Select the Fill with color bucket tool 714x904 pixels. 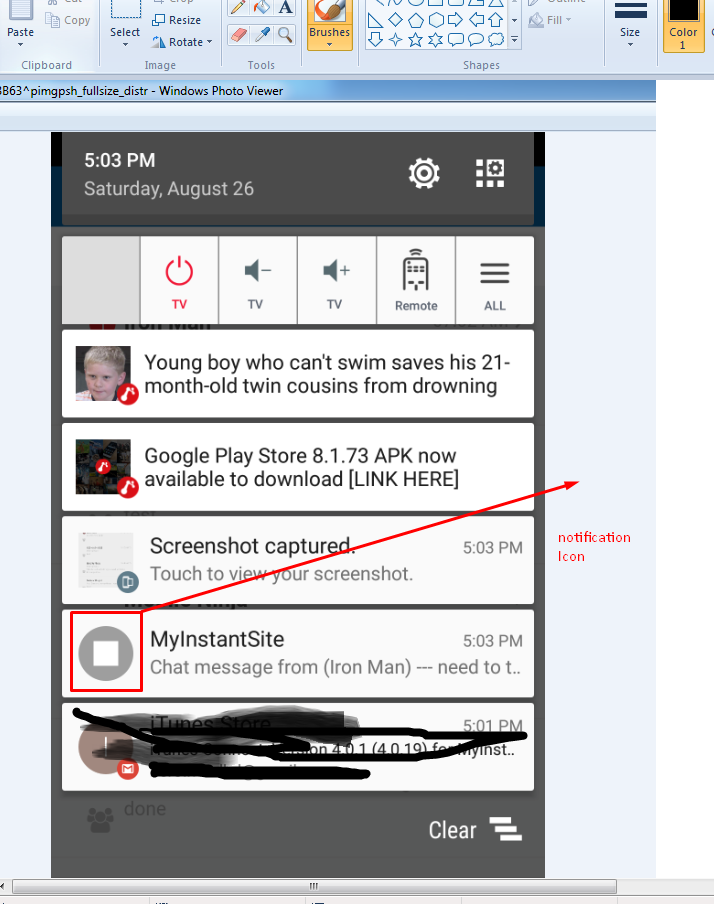pos(262,7)
